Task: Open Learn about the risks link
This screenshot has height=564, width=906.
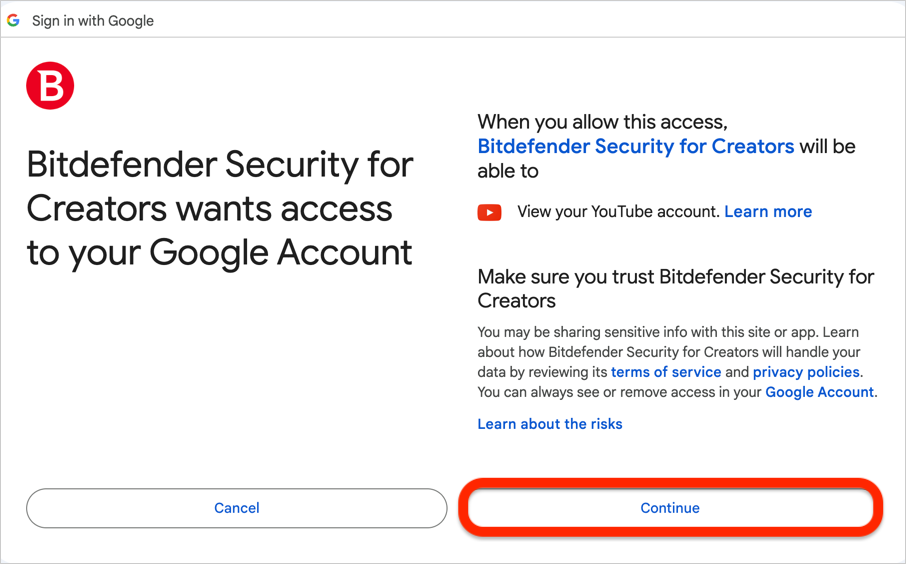Action: [549, 424]
